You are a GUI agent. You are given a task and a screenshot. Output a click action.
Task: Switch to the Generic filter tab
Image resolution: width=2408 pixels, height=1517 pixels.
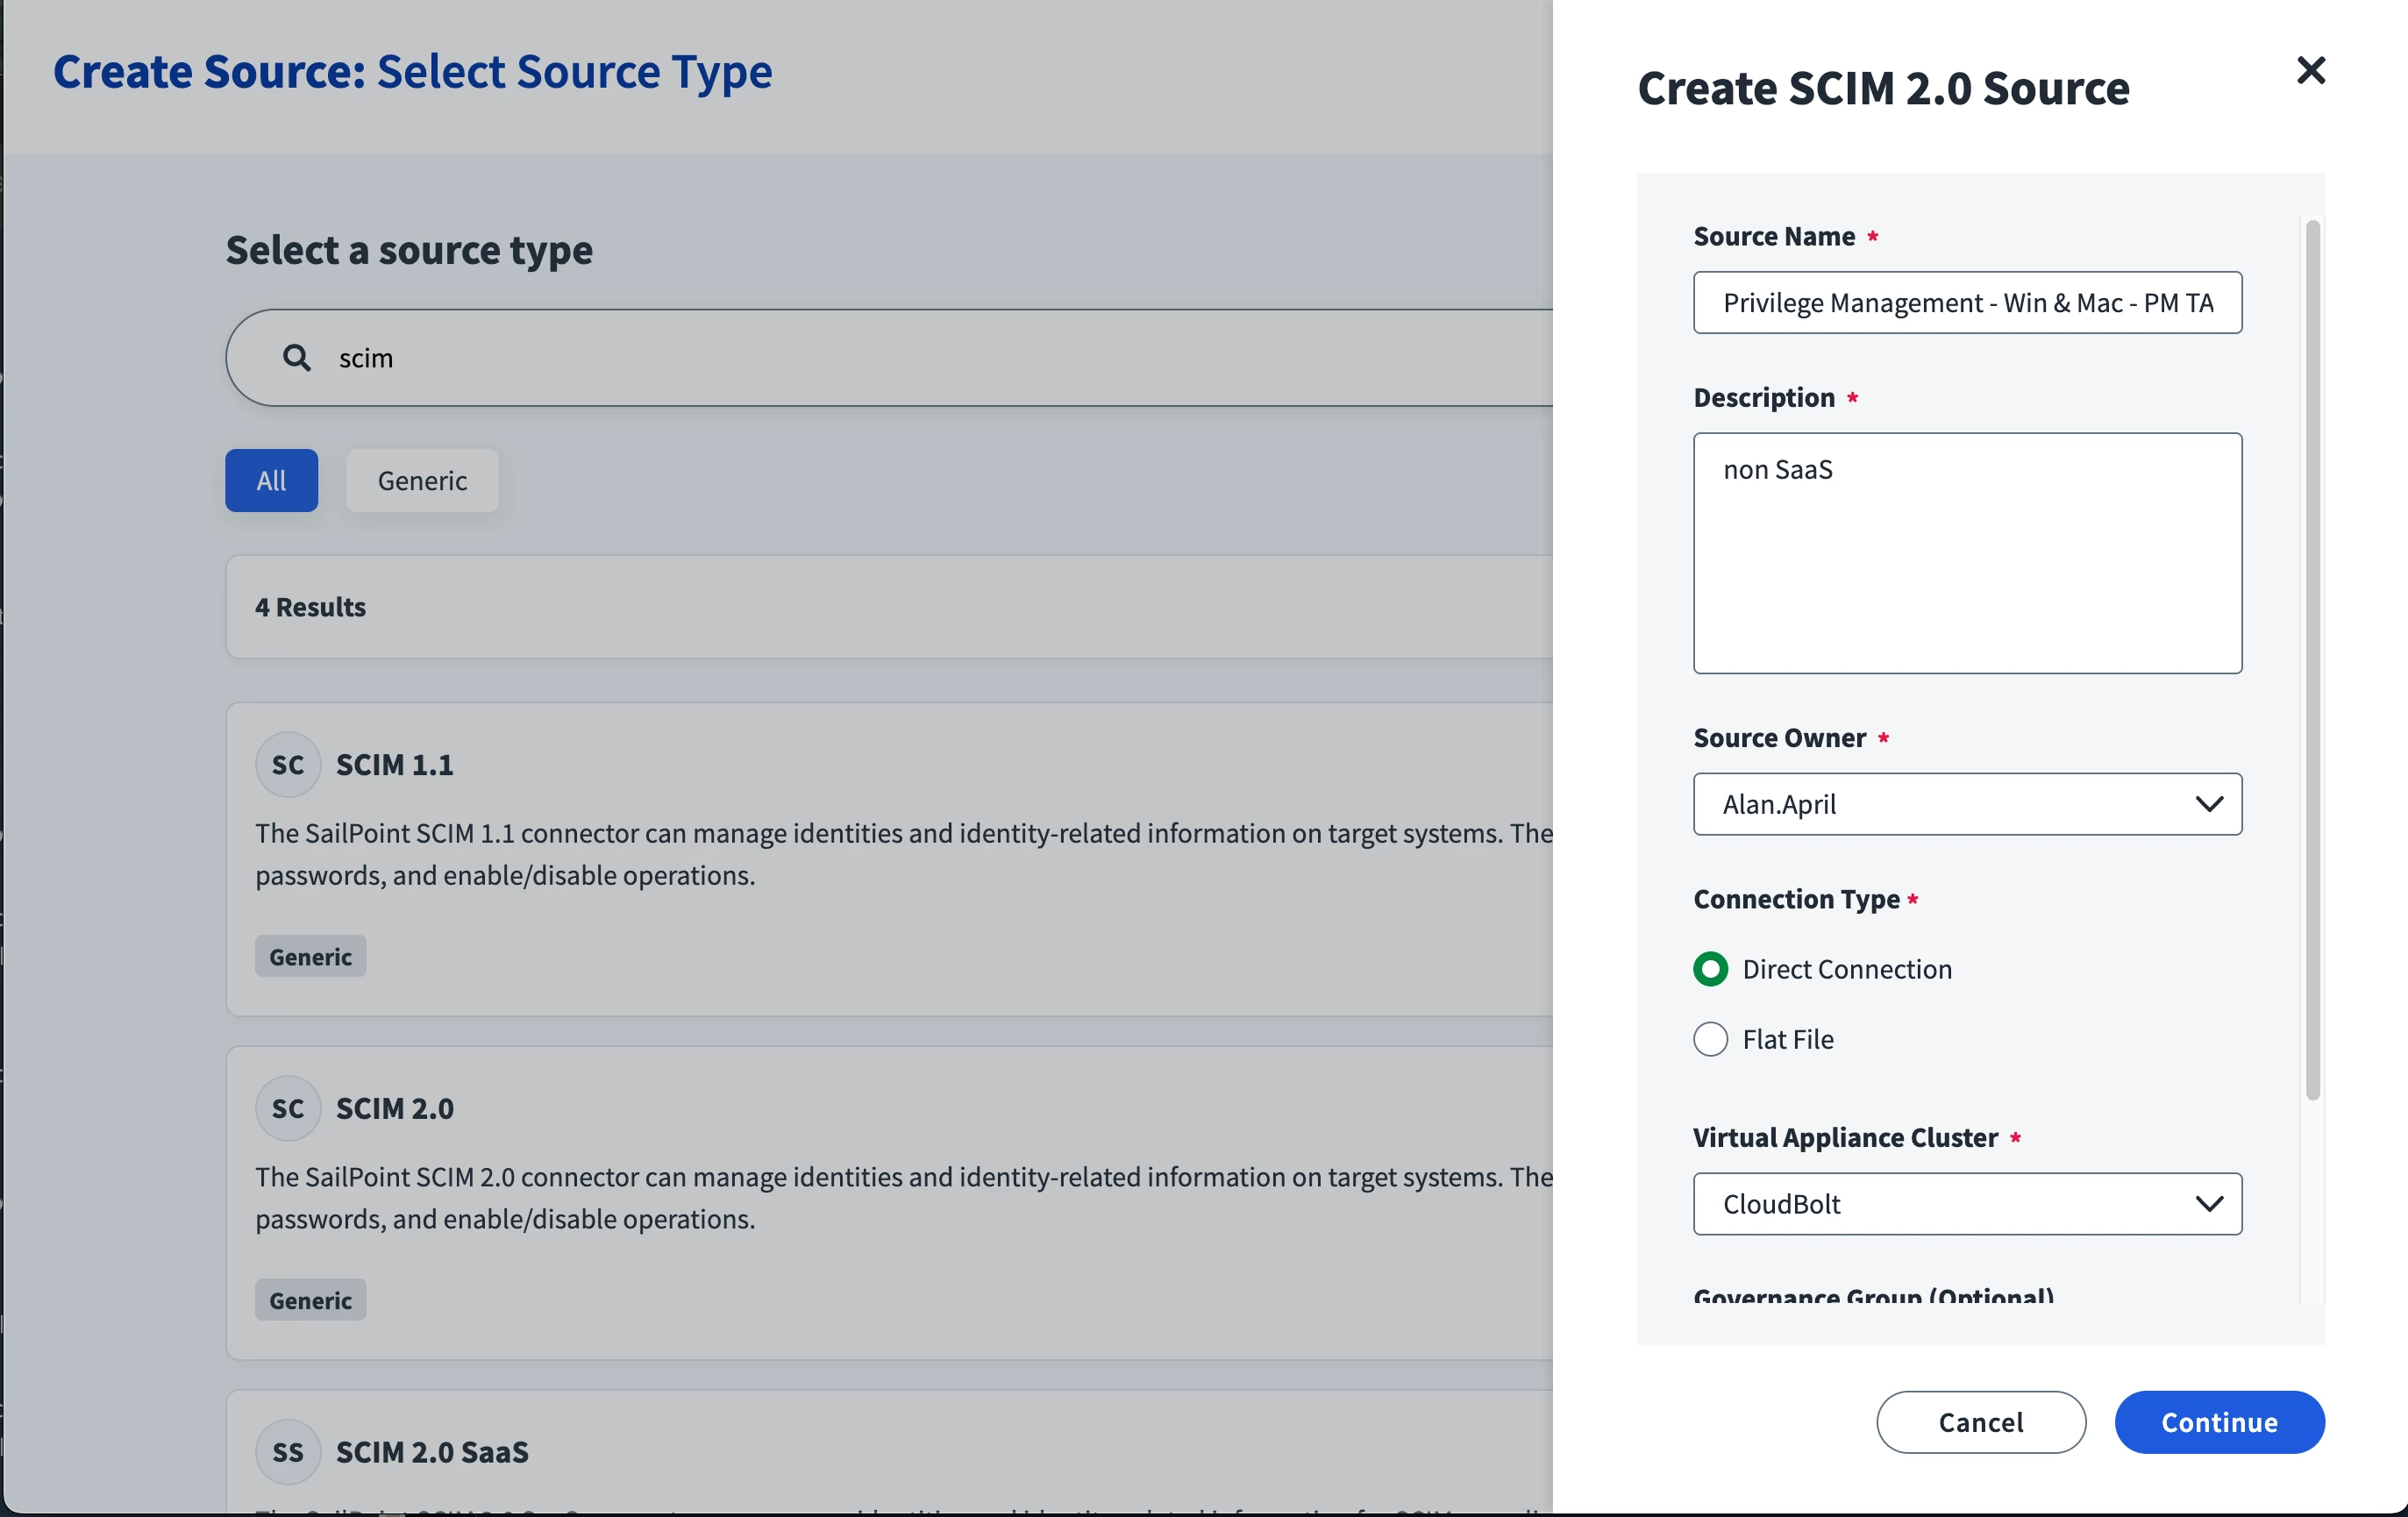pyautogui.click(x=422, y=481)
